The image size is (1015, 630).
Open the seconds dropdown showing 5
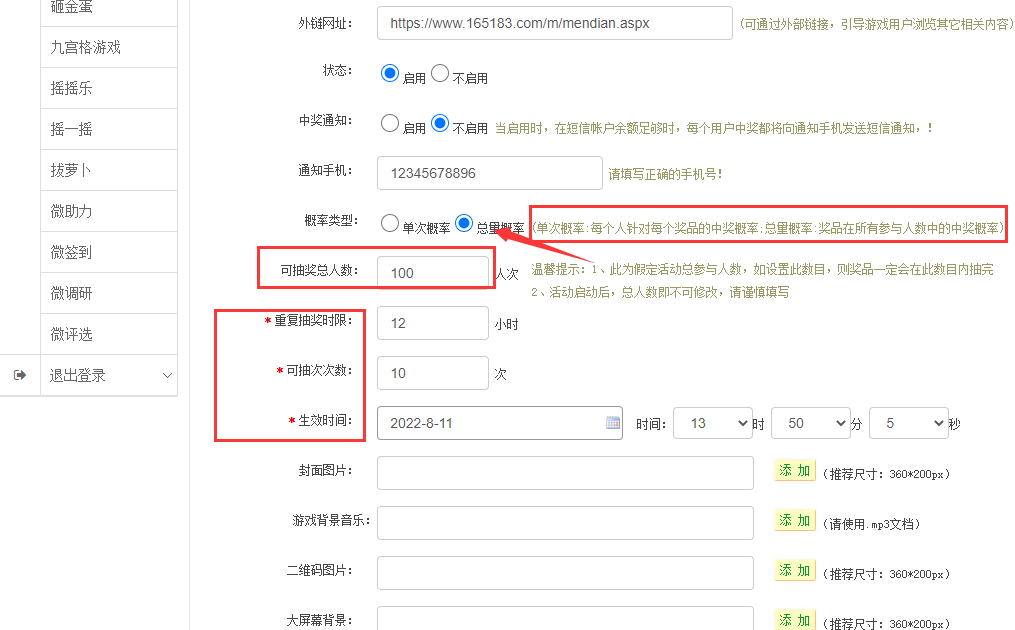pos(907,423)
